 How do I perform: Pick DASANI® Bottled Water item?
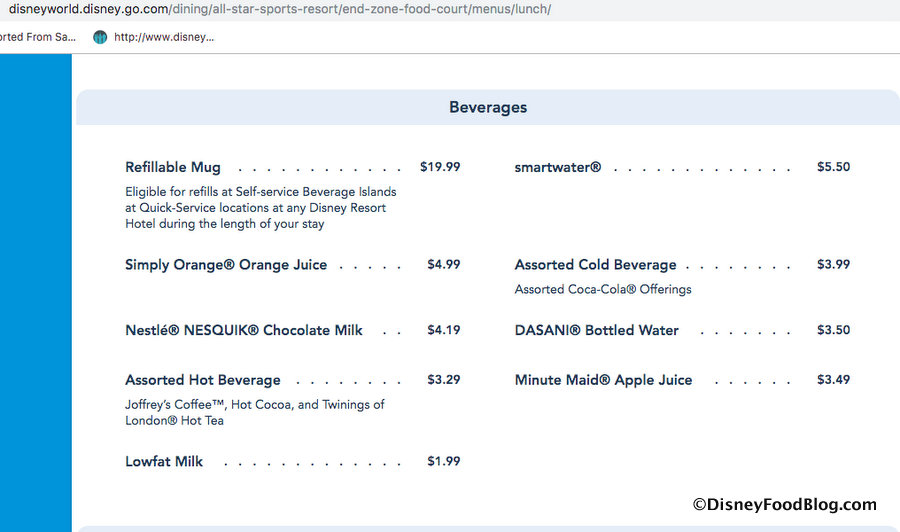pyautogui.click(x=597, y=330)
